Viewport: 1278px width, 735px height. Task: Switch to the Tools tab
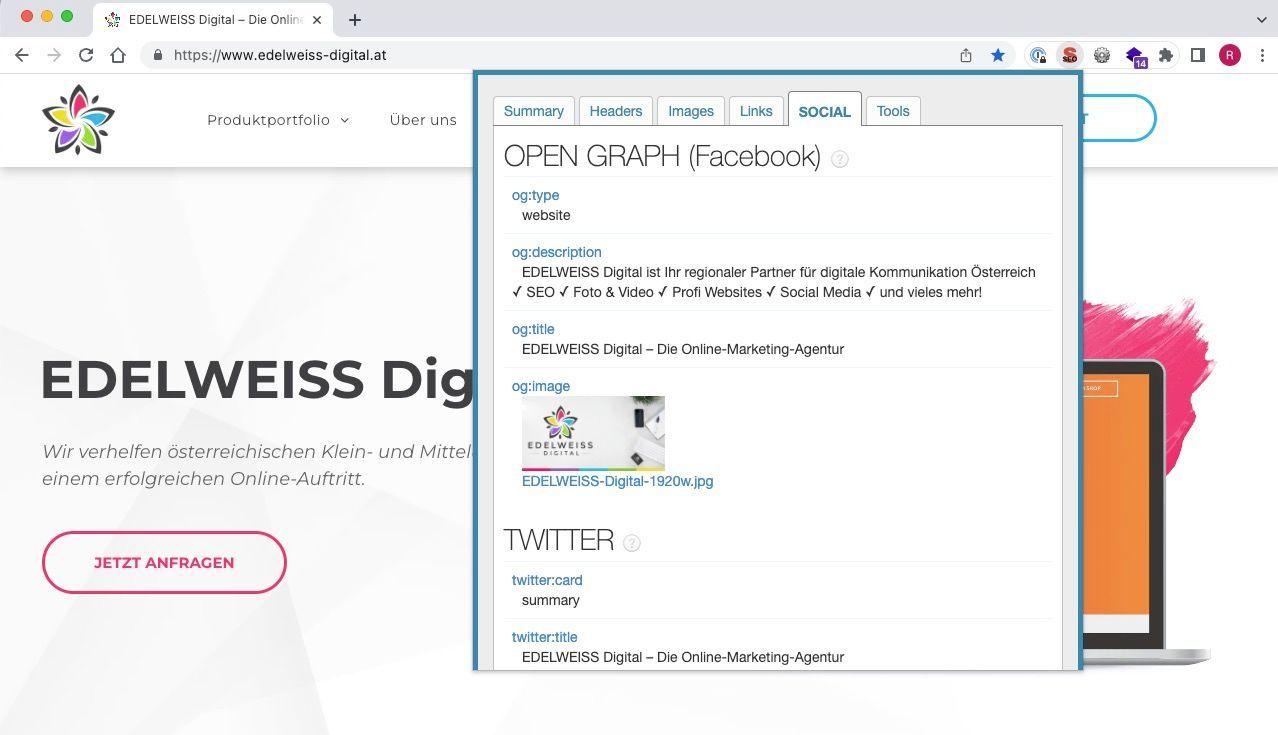pos(893,111)
